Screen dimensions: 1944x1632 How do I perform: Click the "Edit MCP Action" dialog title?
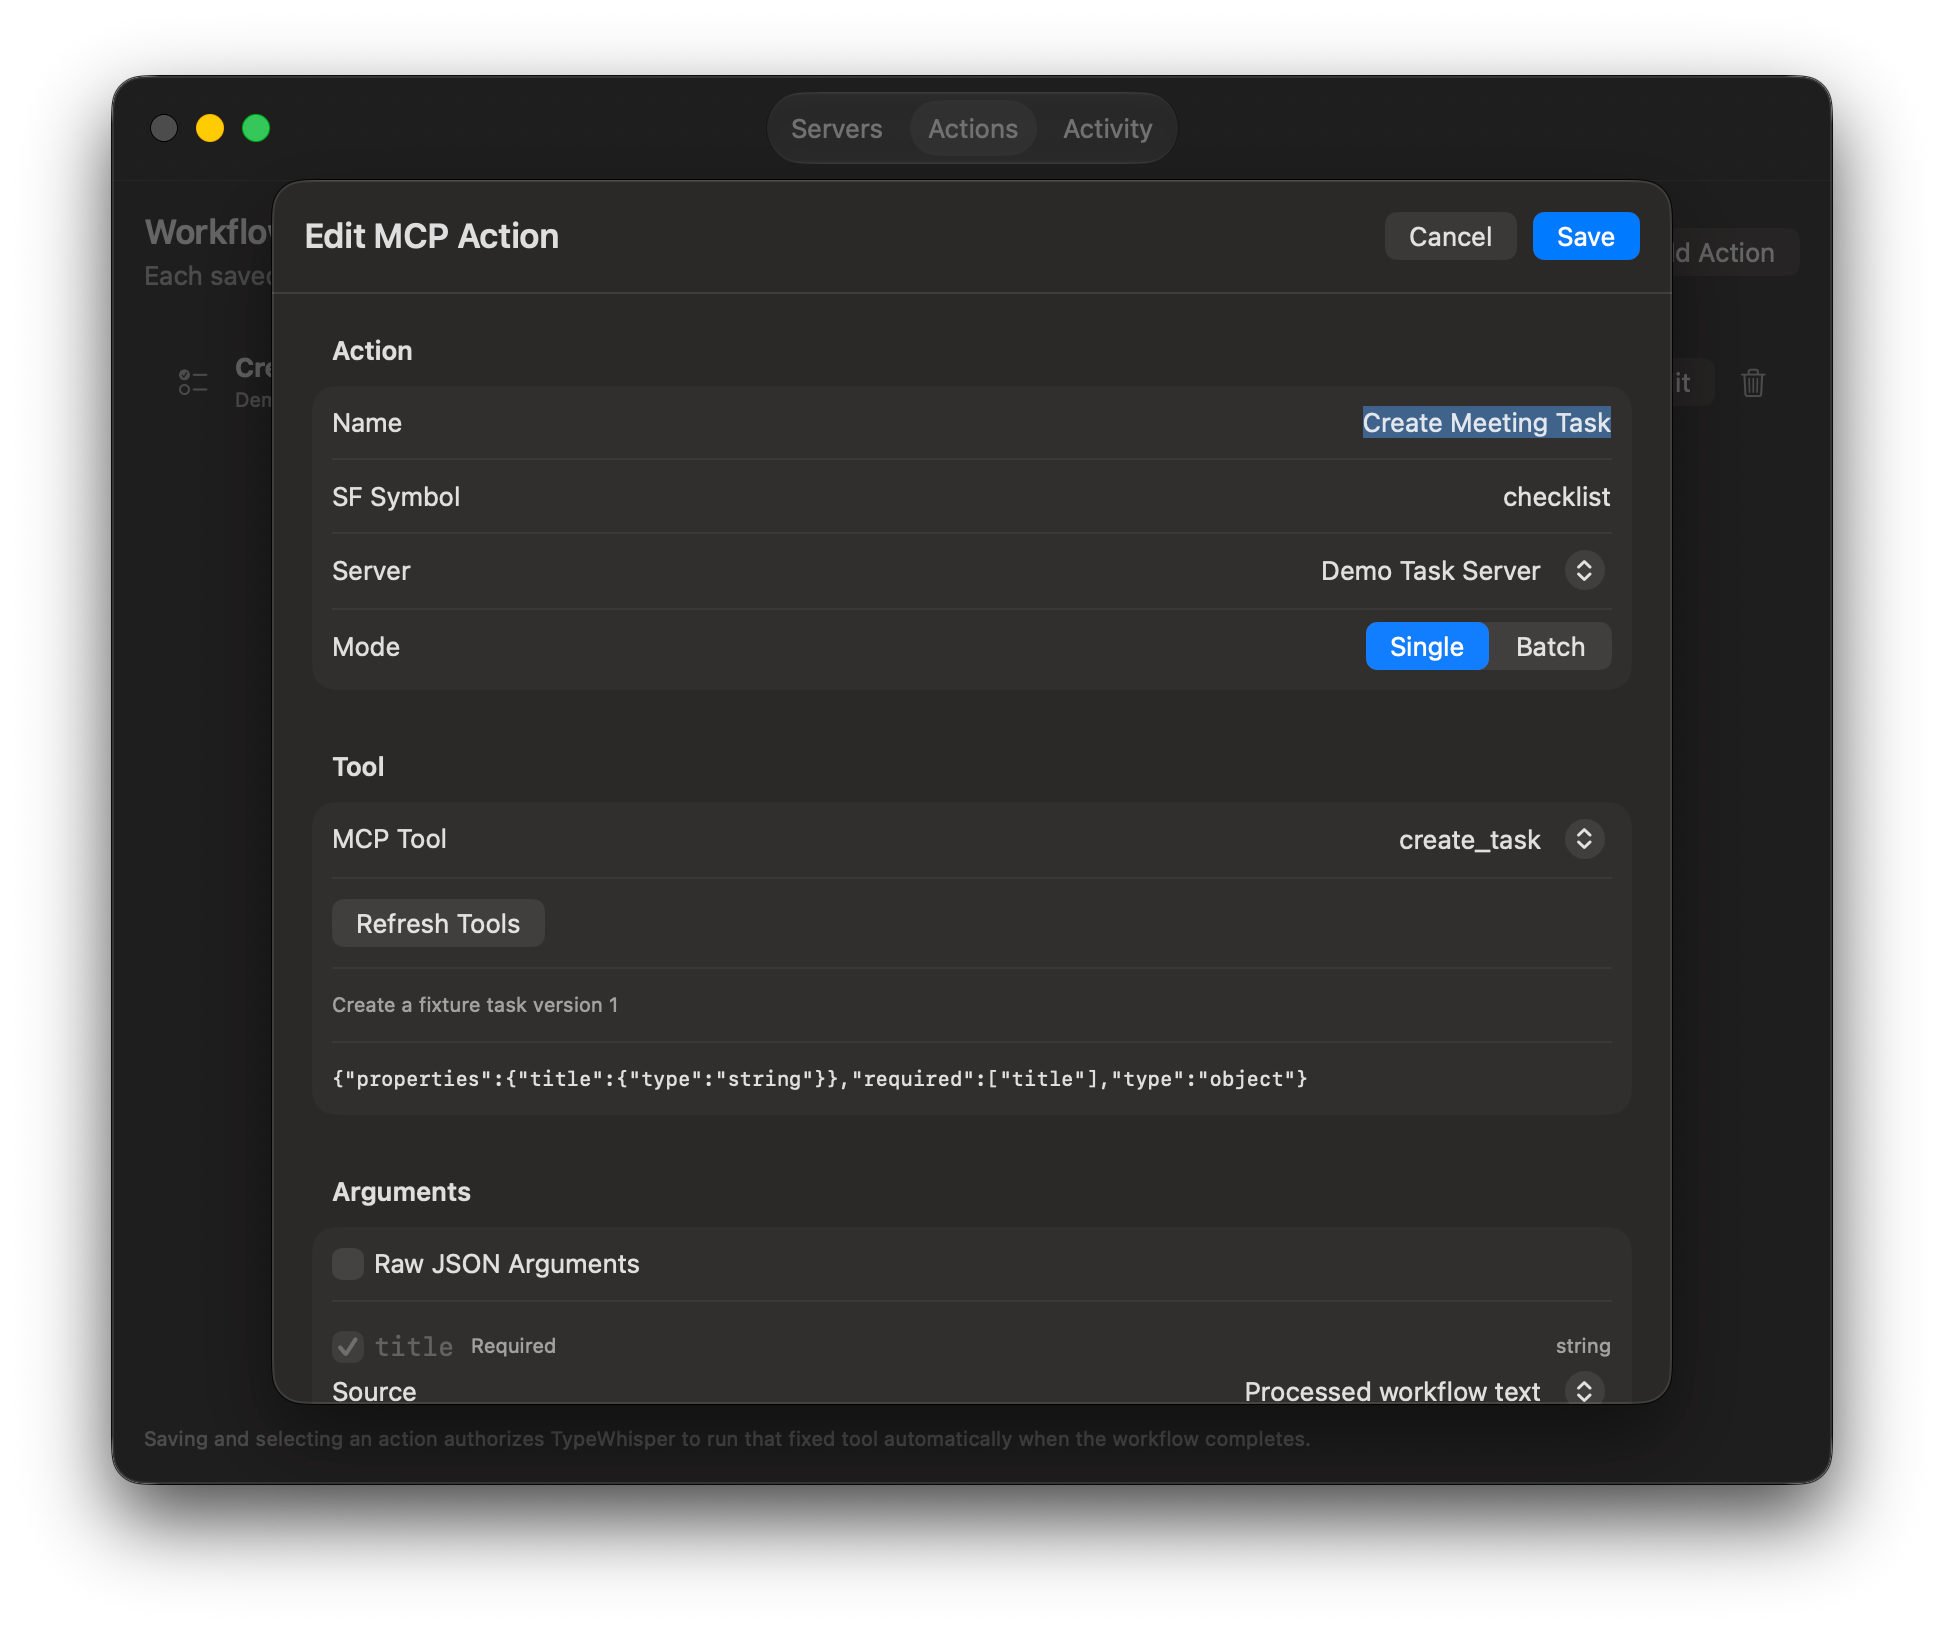(431, 236)
